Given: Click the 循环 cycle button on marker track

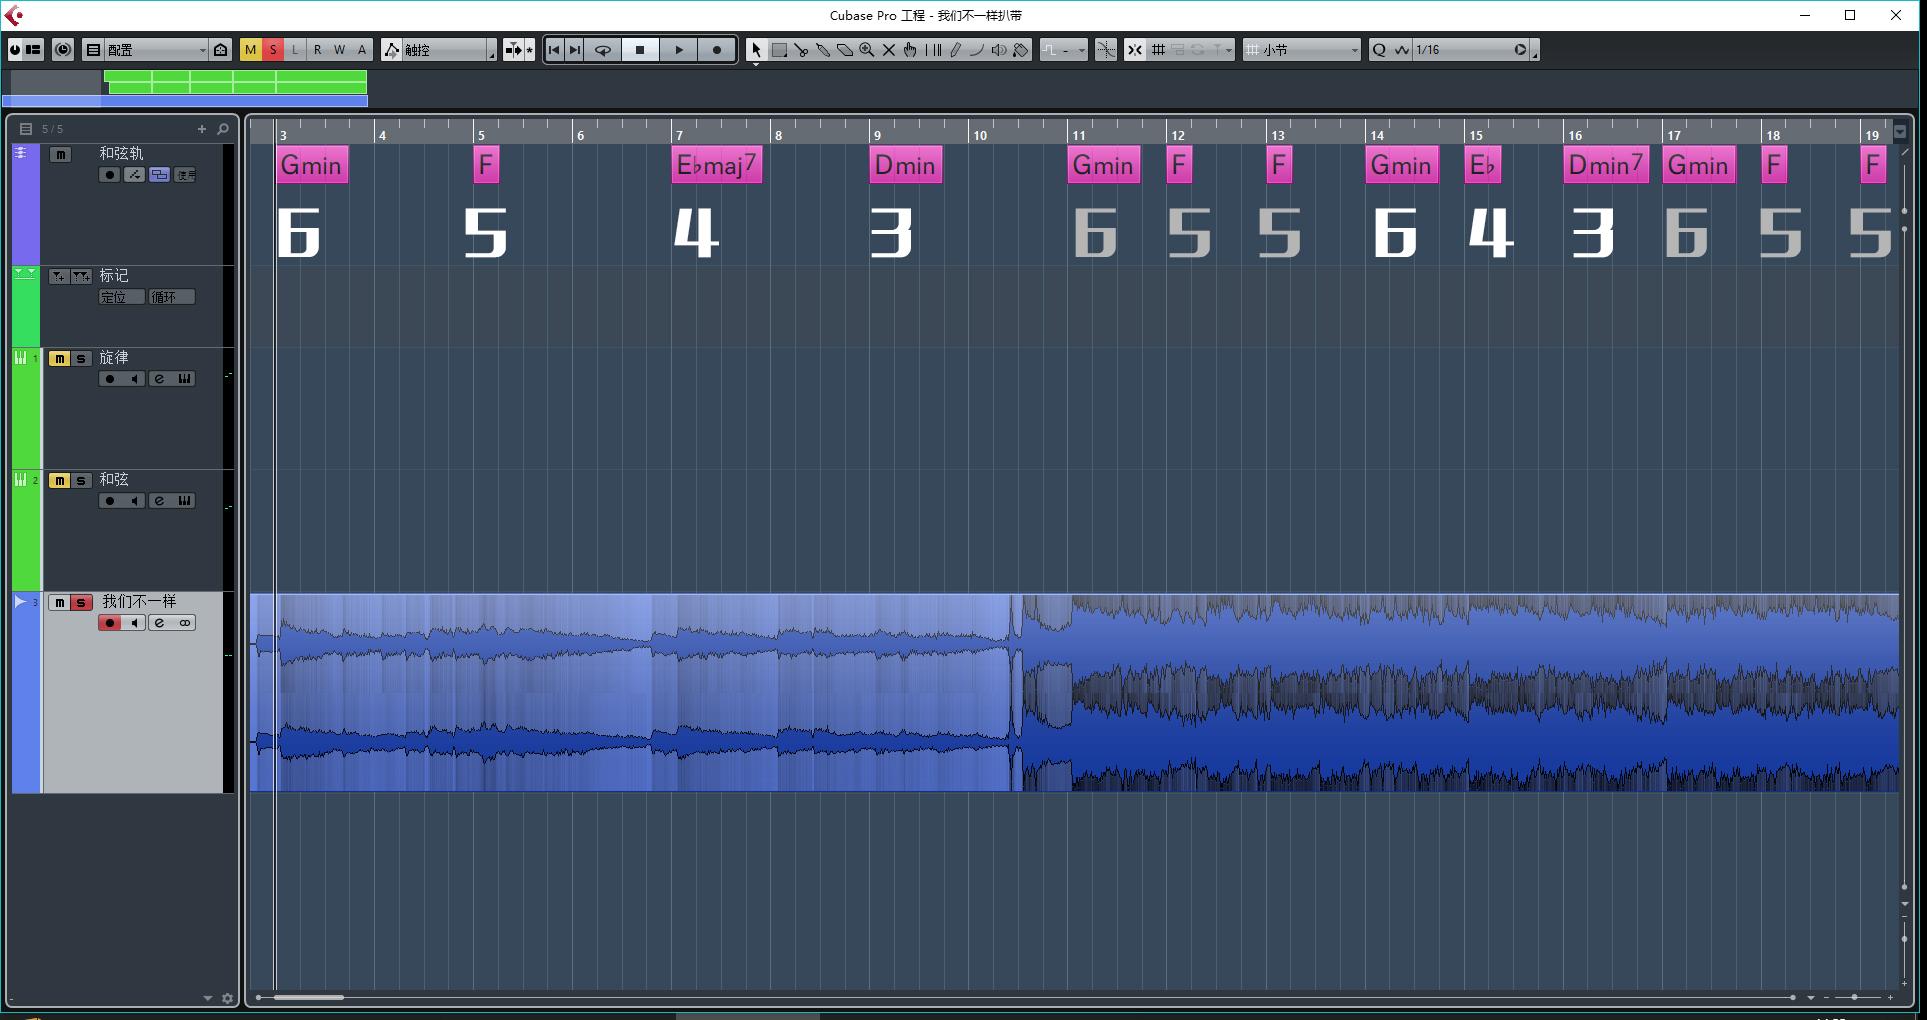Looking at the screenshot, I should pyautogui.click(x=172, y=297).
